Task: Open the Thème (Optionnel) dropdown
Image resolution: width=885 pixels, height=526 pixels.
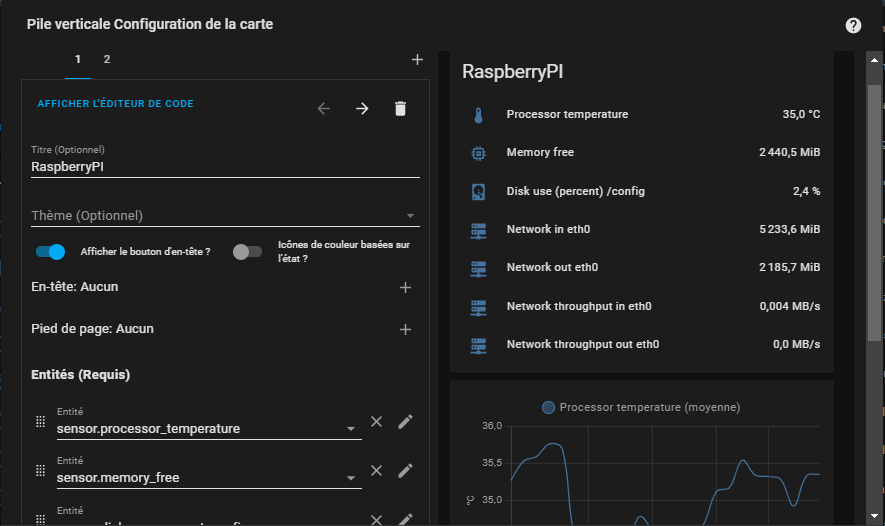Action: [225, 216]
